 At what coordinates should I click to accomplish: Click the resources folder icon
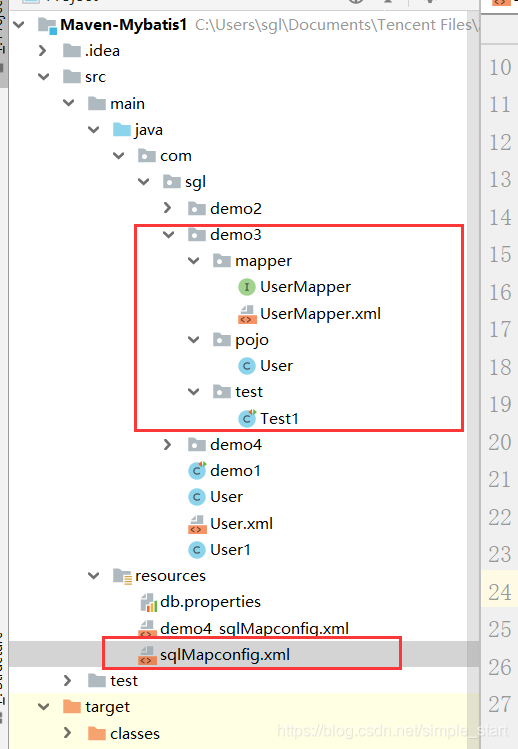click(122, 576)
